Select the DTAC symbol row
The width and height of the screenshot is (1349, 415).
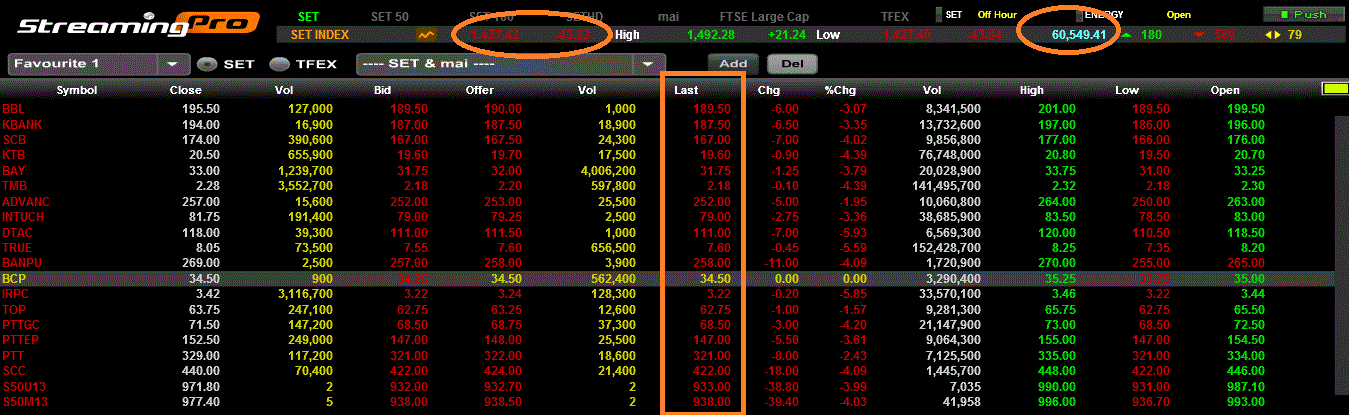668,232
